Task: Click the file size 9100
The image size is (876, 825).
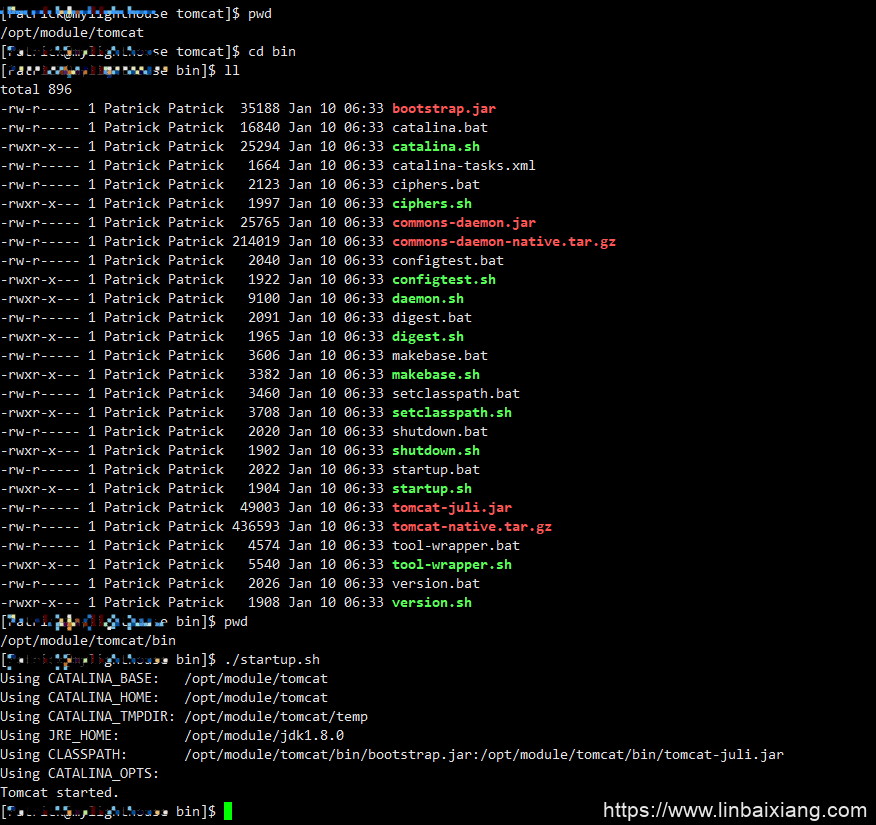Action: tap(264, 298)
